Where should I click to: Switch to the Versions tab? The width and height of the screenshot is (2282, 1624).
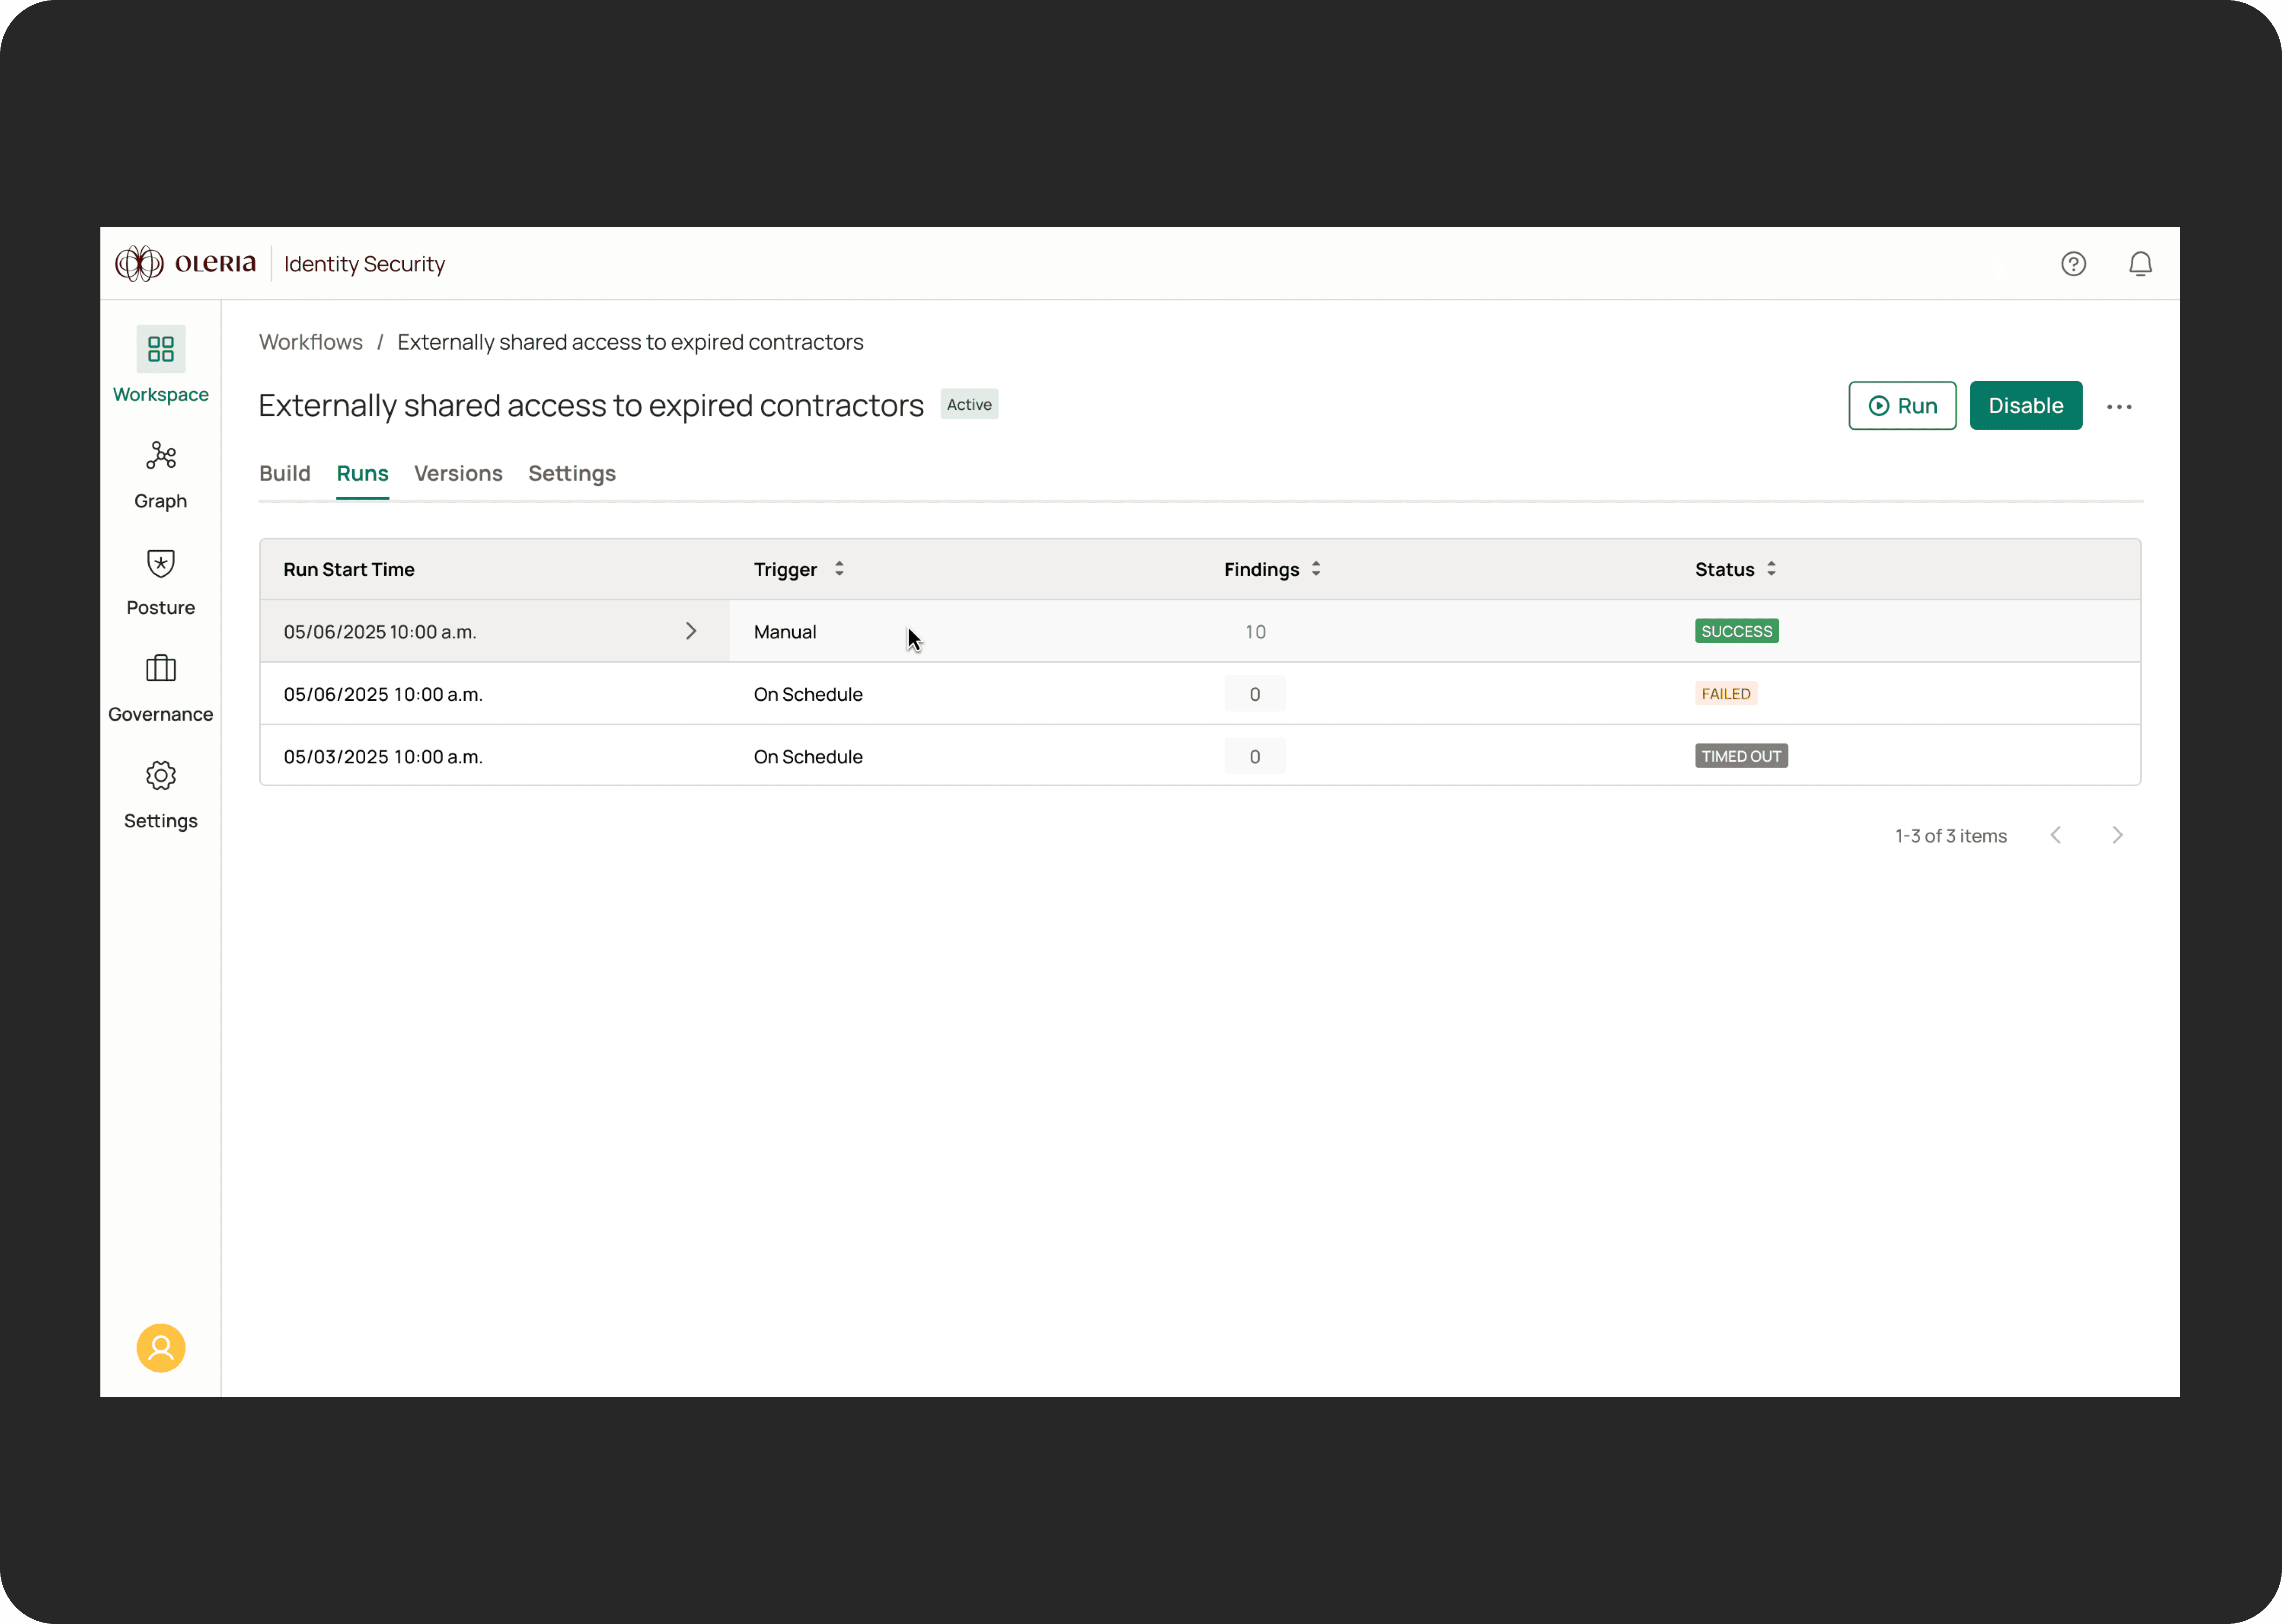458,473
